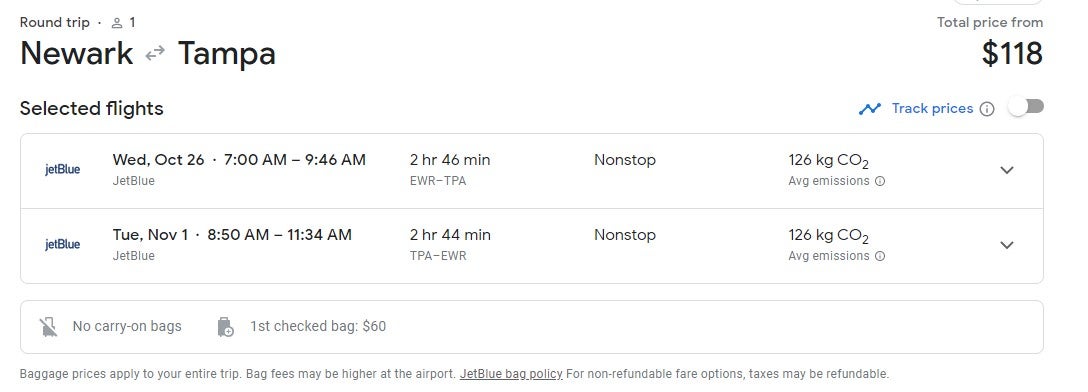Screen dimensions: 1088x392
Task: Expand the Tue, Nov 1 flight details
Action: click(1007, 245)
